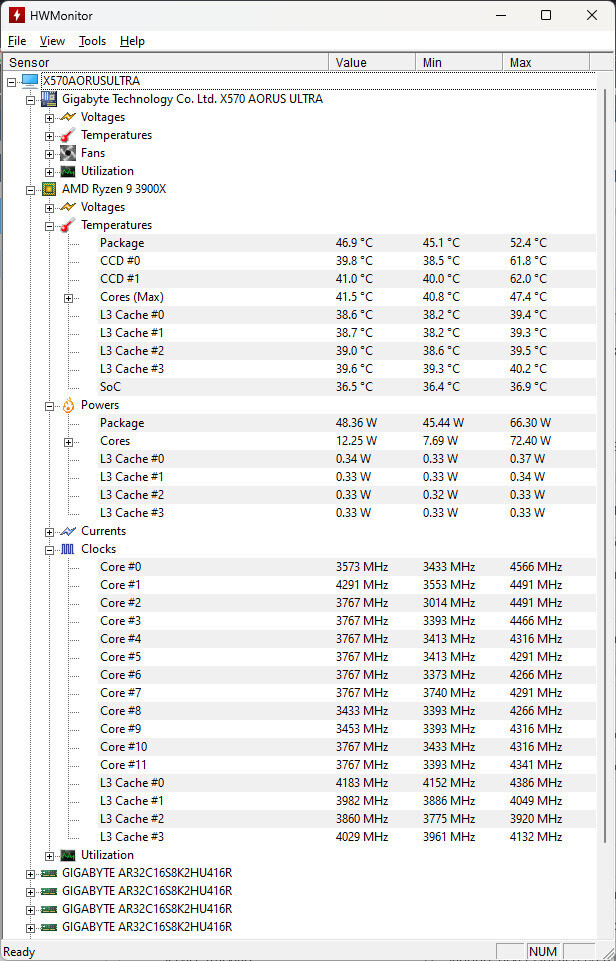
Task: Click the 4566 MHz max clock value
Action: [536, 567]
